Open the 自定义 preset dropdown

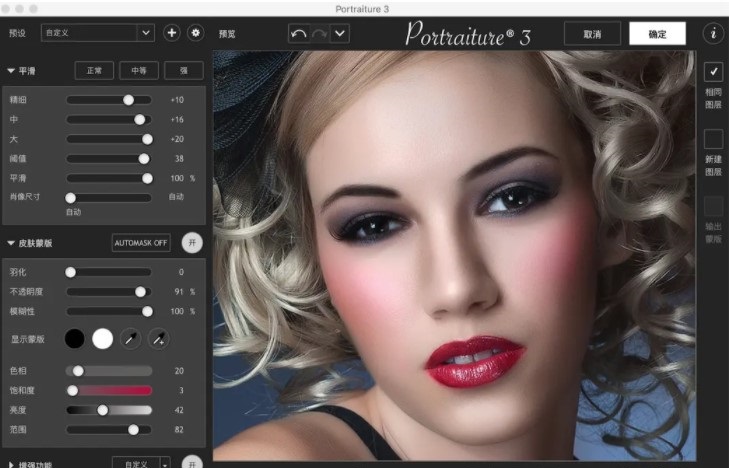click(x=98, y=33)
